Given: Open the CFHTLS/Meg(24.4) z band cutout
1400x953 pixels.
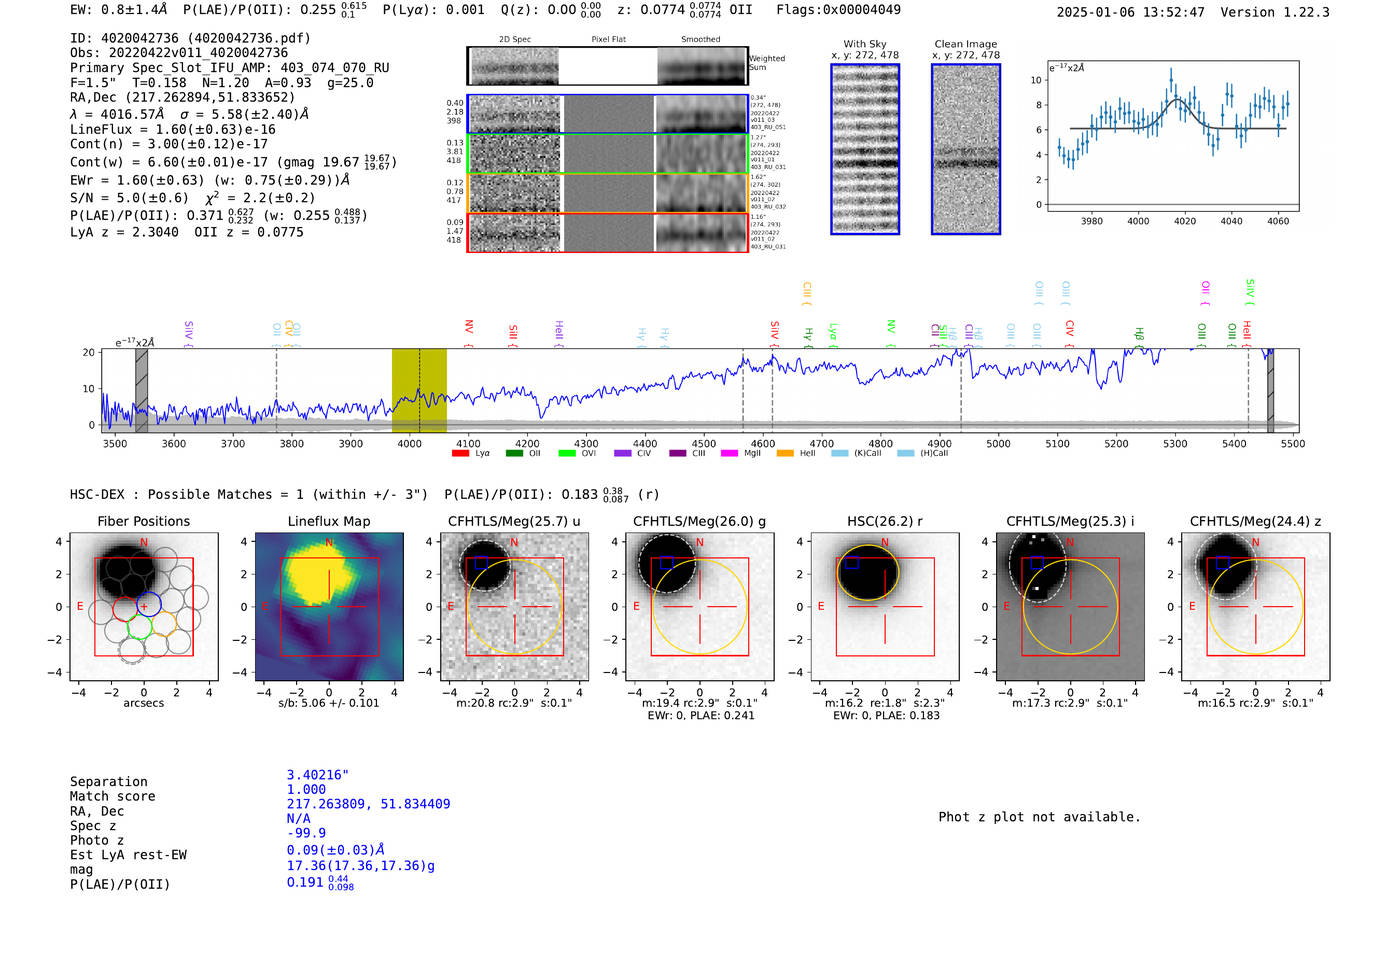Looking at the screenshot, I should 1256,606.
